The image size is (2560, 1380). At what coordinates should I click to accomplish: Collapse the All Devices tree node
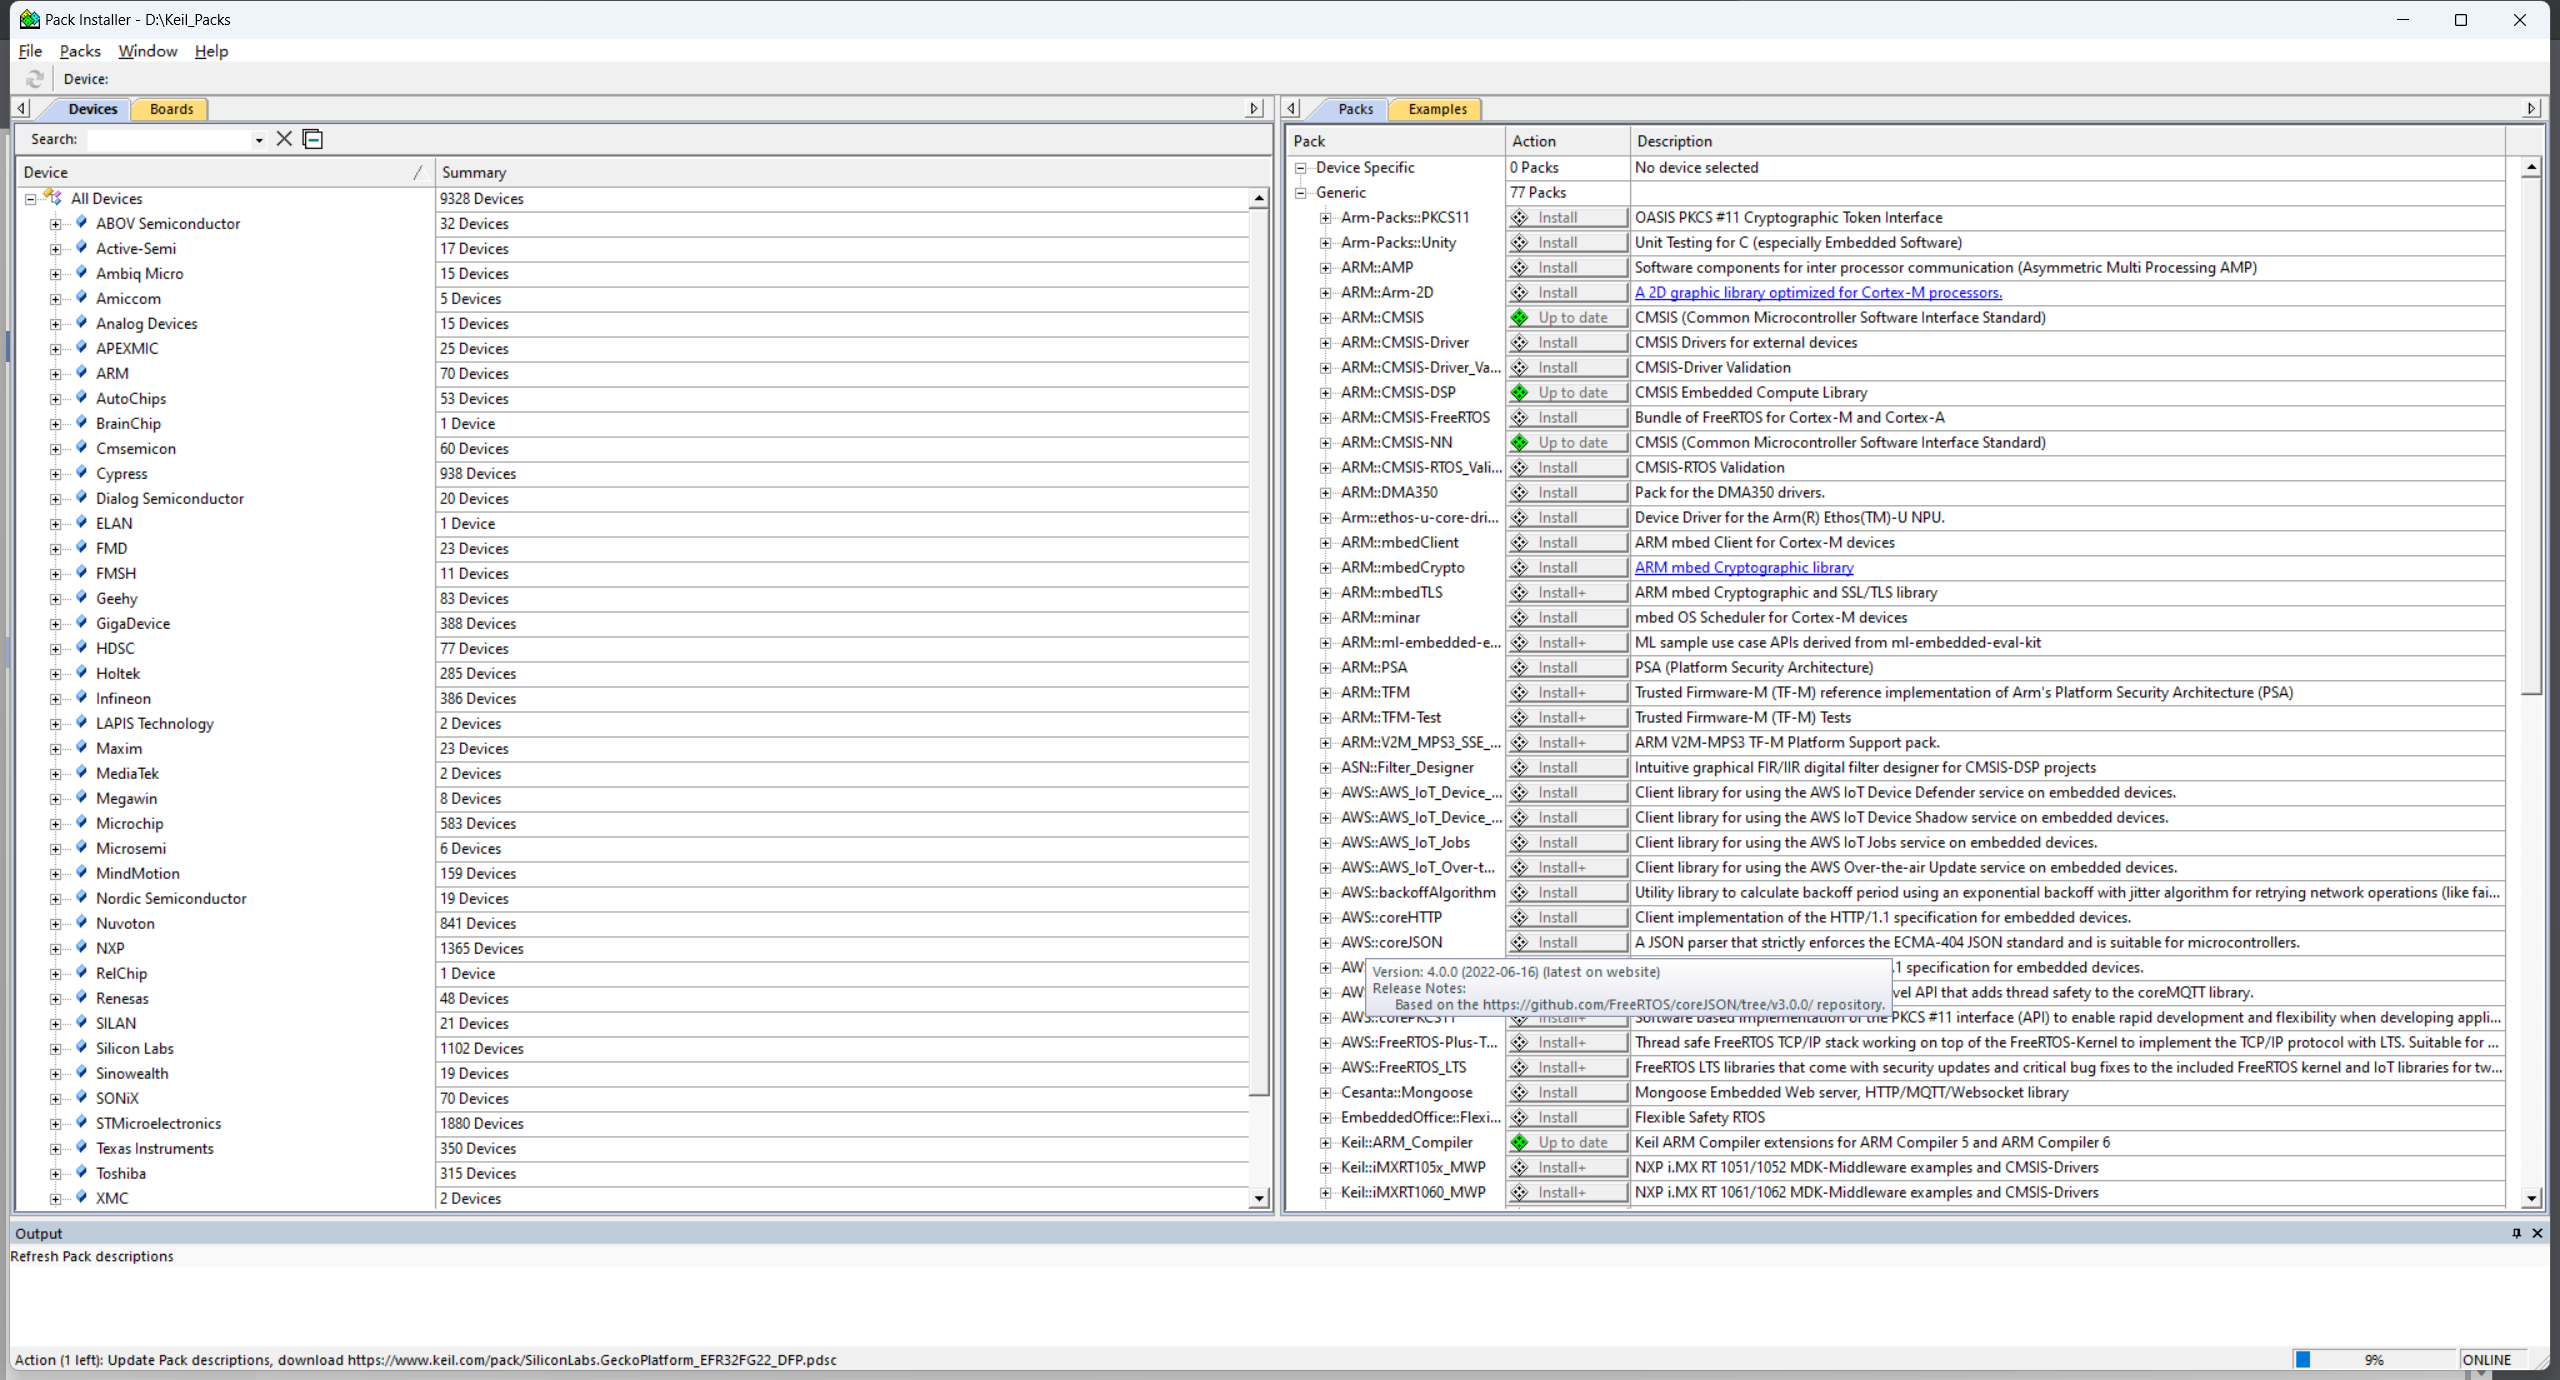pyautogui.click(x=31, y=199)
